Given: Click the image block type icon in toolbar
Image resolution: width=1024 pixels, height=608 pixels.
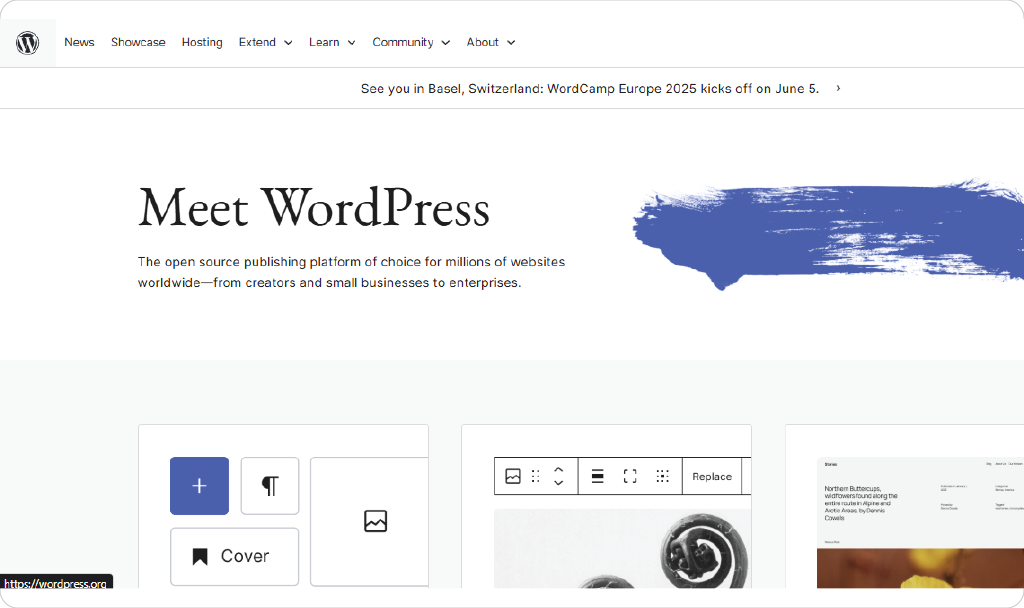Looking at the screenshot, I should tap(513, 476).
